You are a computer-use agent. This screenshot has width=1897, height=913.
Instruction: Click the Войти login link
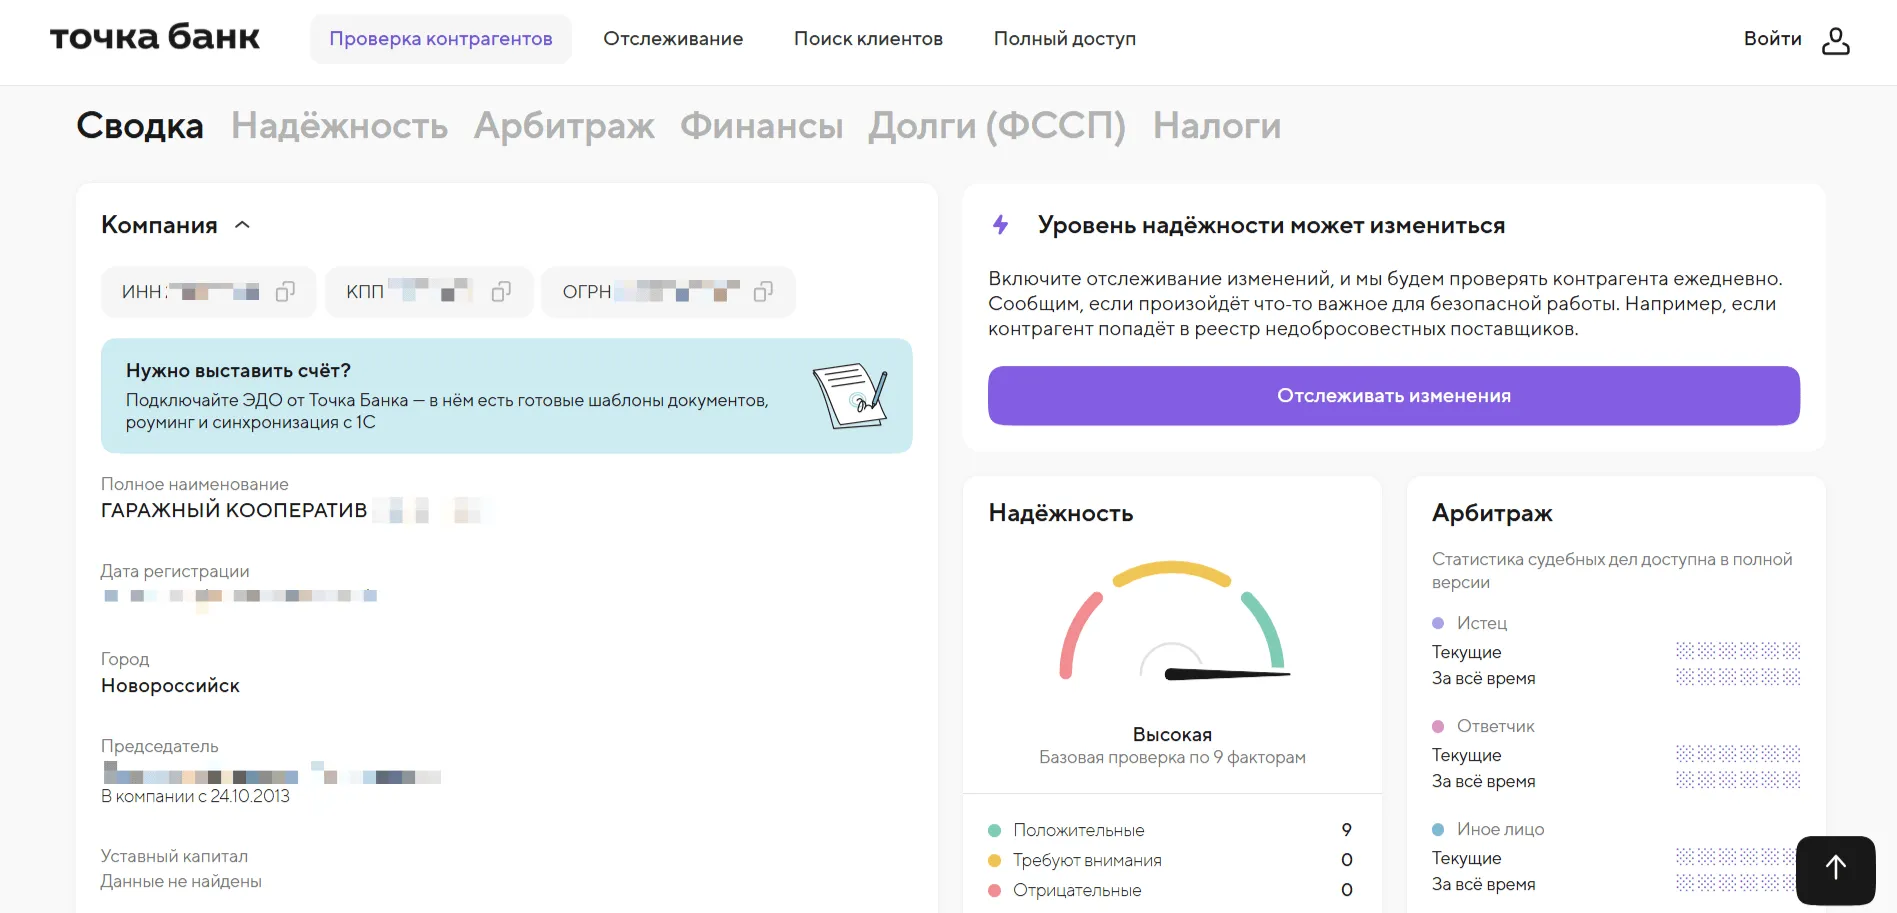click(1772, 39)
